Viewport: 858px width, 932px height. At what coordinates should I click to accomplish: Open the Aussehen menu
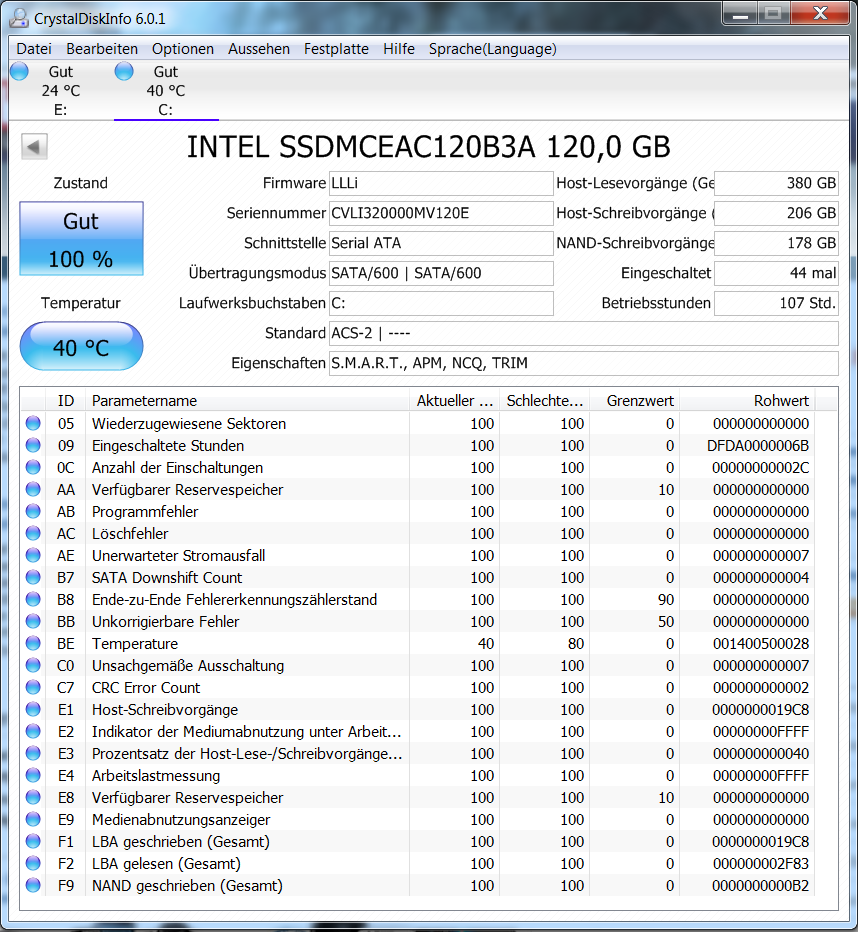(259, 49)
